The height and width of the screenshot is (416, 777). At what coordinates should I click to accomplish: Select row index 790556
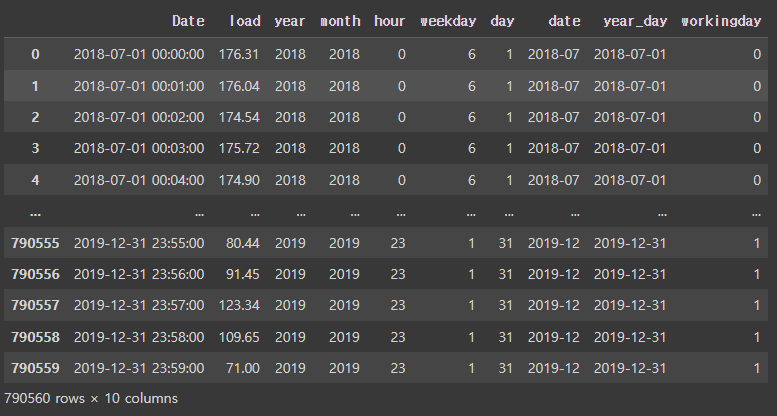click(x=35, y=274)
